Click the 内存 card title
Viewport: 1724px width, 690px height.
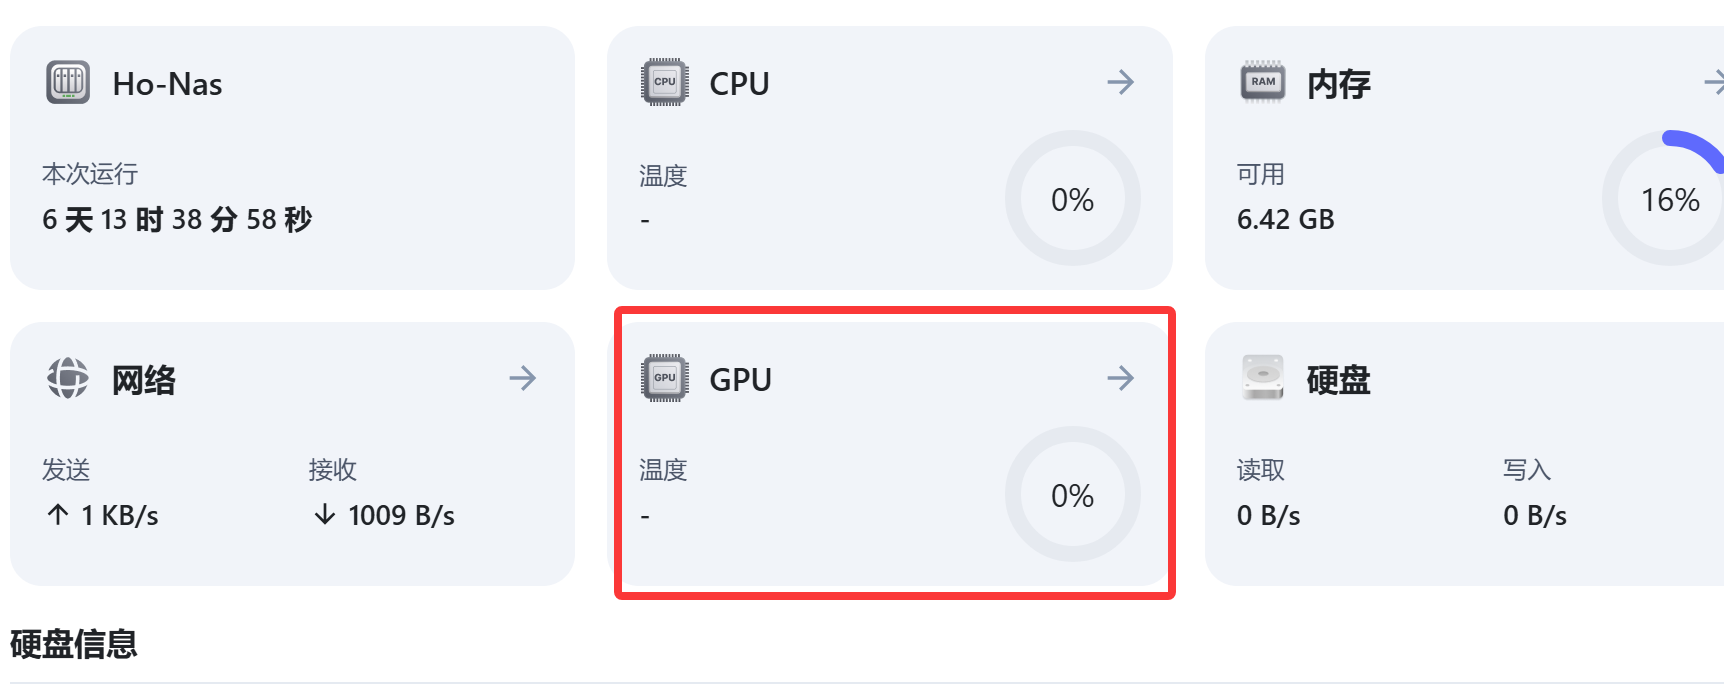click(1339, 84)
